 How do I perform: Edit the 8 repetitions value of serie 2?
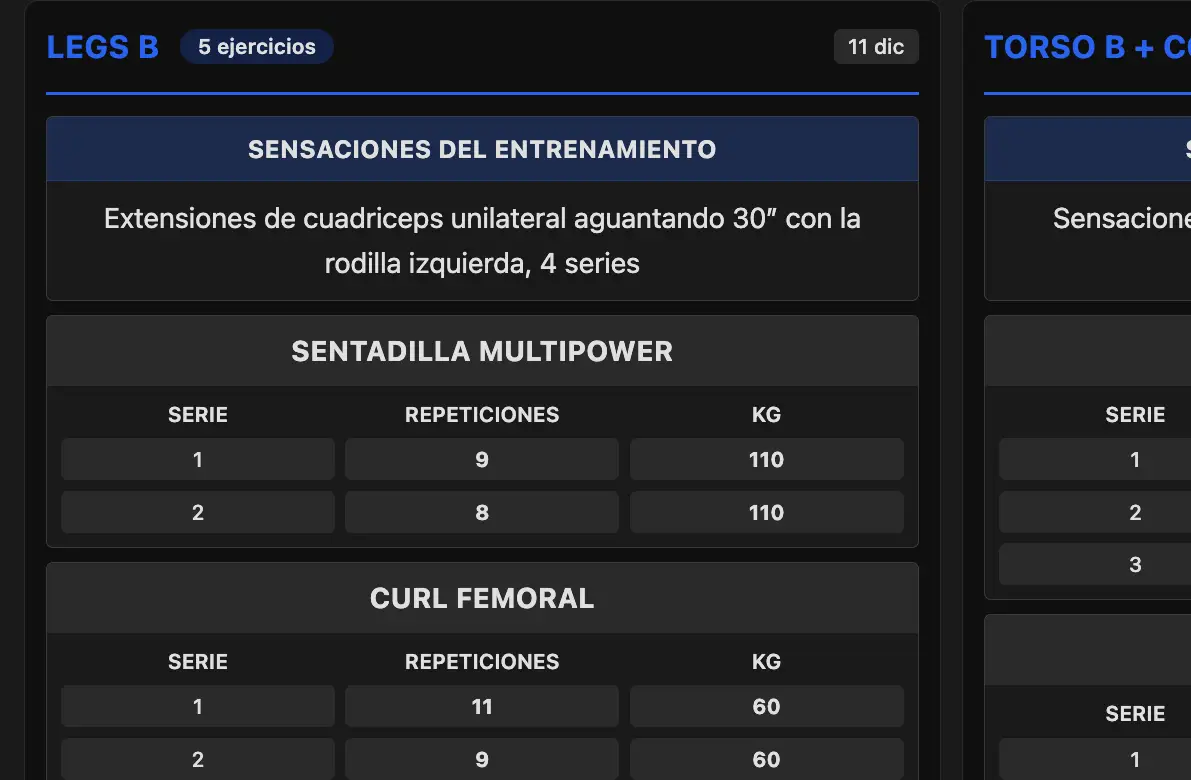pos(482,512)
